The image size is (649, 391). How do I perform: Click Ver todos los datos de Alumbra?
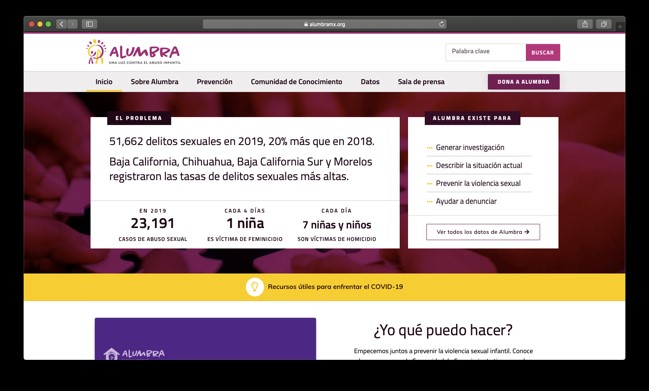click(483, 232)
